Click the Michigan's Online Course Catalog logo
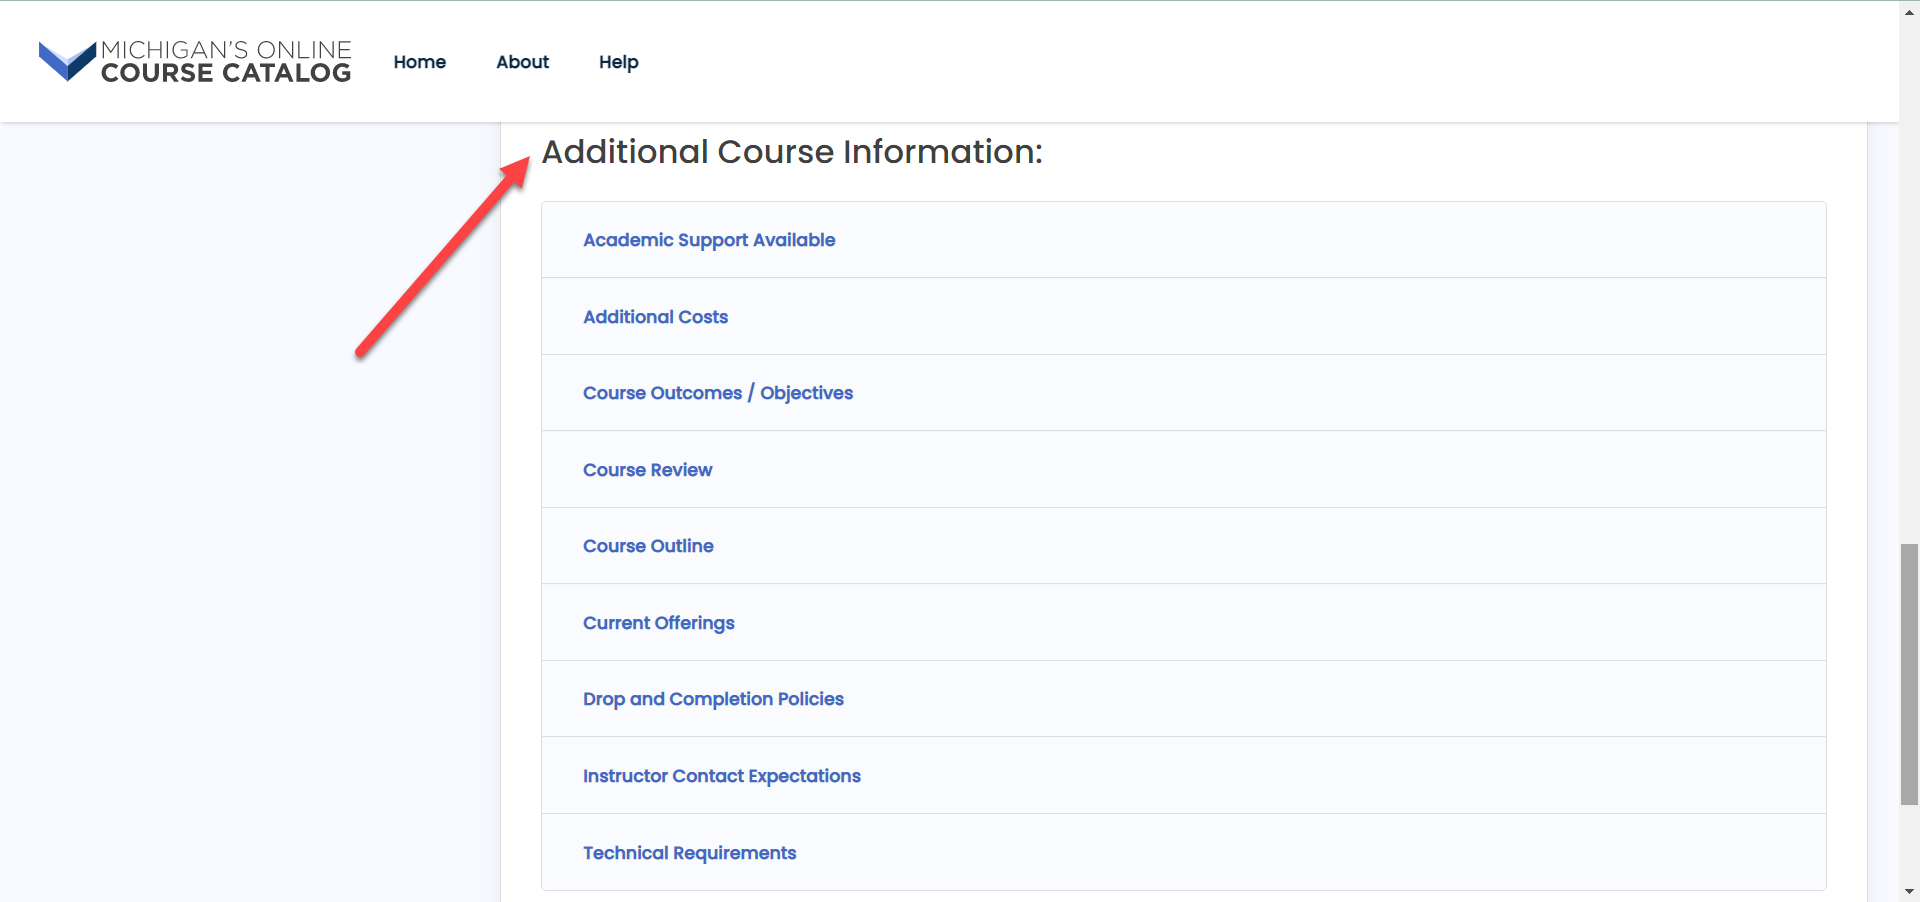This screenshot has height=902, width=1920. 195,61
